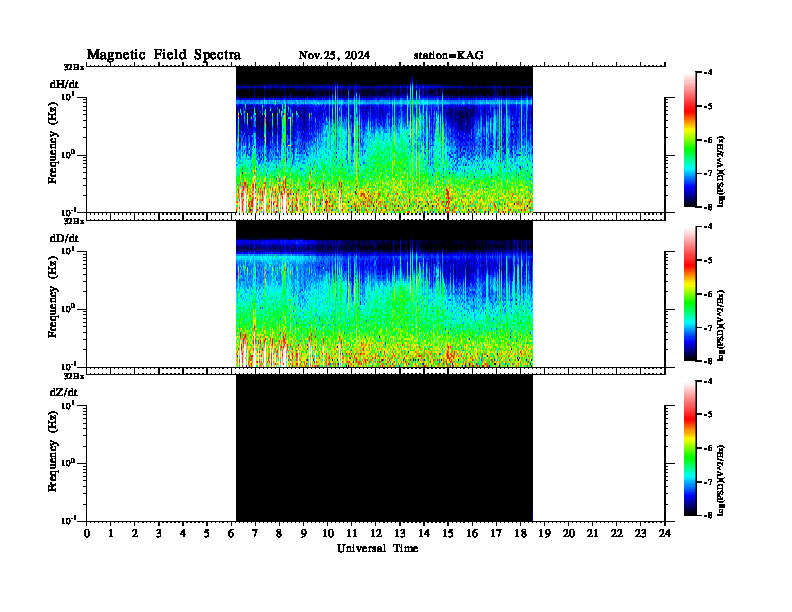This screenshot has width=792, height=612.
Task: Click the "-5" value on dZ/dt color scale
Action: tap(708, 415)
